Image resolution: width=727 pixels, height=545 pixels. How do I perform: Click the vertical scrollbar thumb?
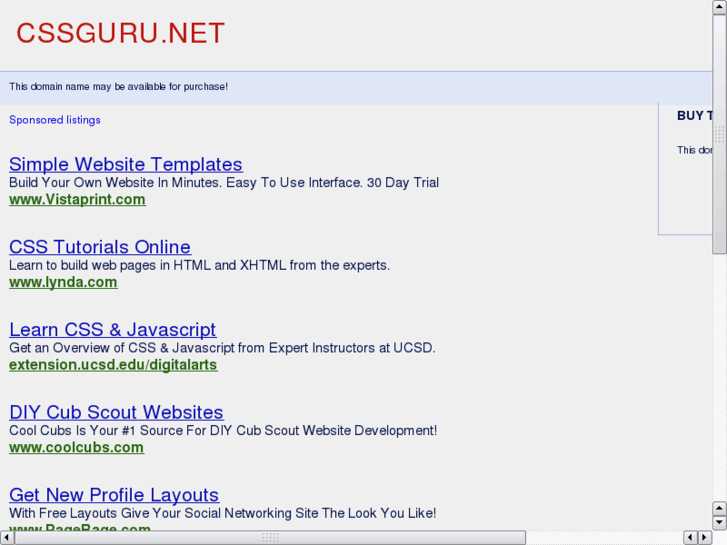coord(720,134)
